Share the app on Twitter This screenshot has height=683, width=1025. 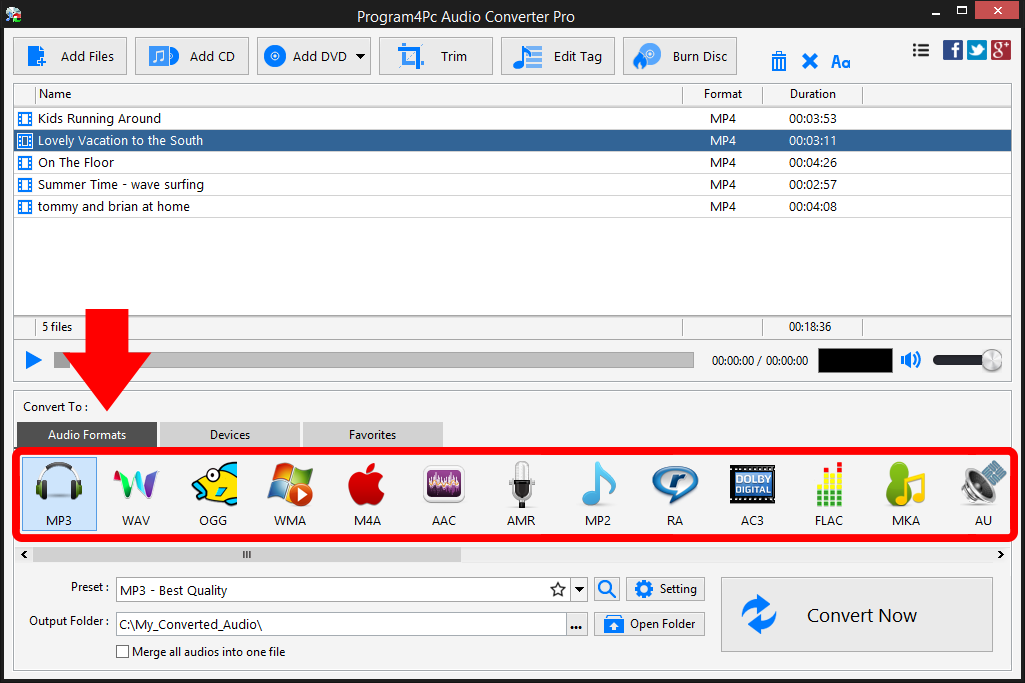click(976, 49)
